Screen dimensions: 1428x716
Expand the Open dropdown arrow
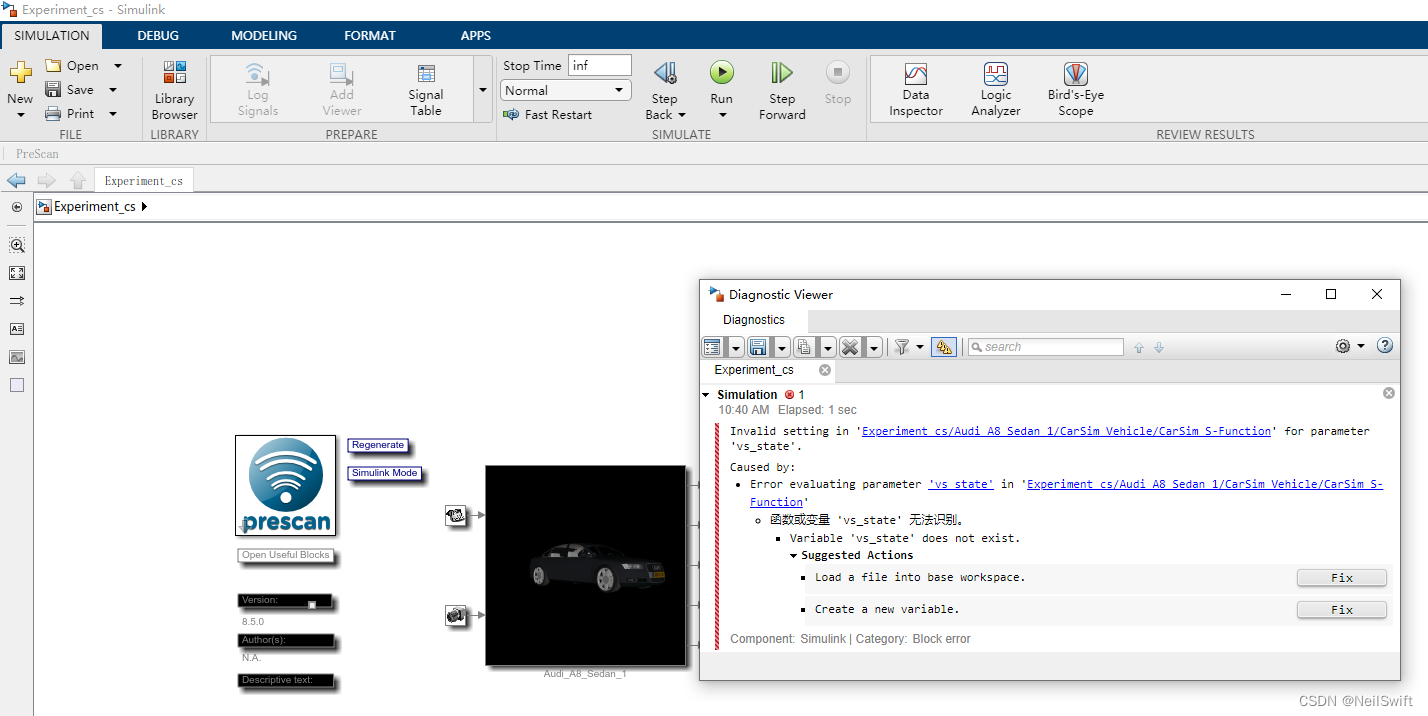(117, 66)
